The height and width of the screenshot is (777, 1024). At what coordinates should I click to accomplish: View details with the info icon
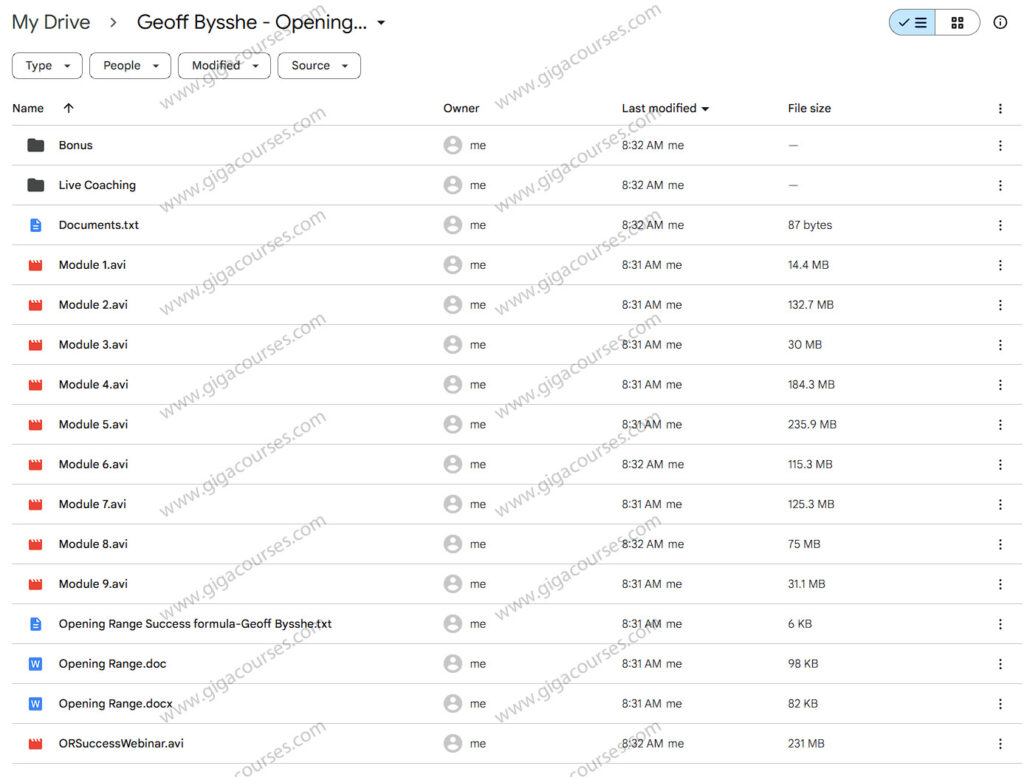coord(1000,22)
